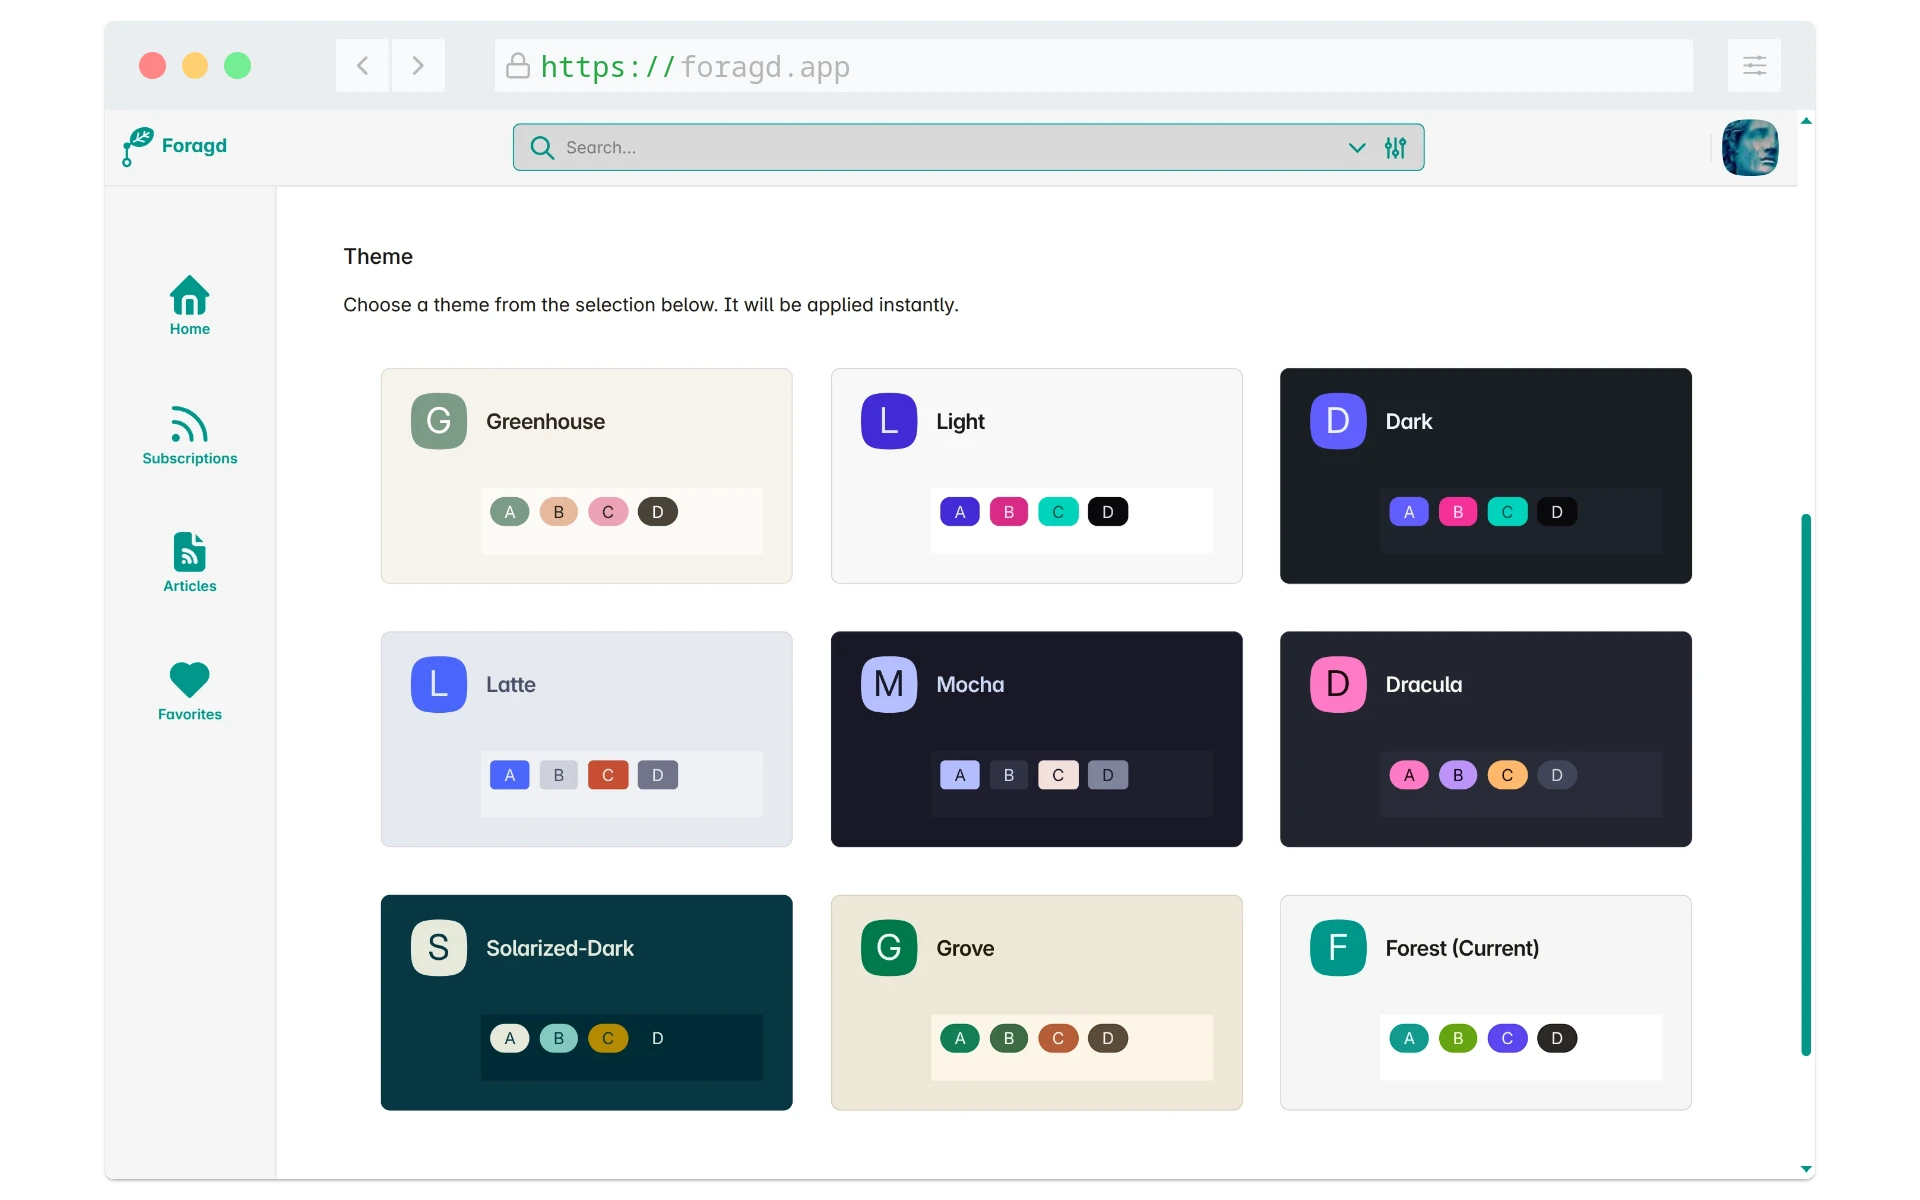Click the Greenhouse G letter icon
This screenshot has width=1920, height=1200.
click(x=439, y=421)
